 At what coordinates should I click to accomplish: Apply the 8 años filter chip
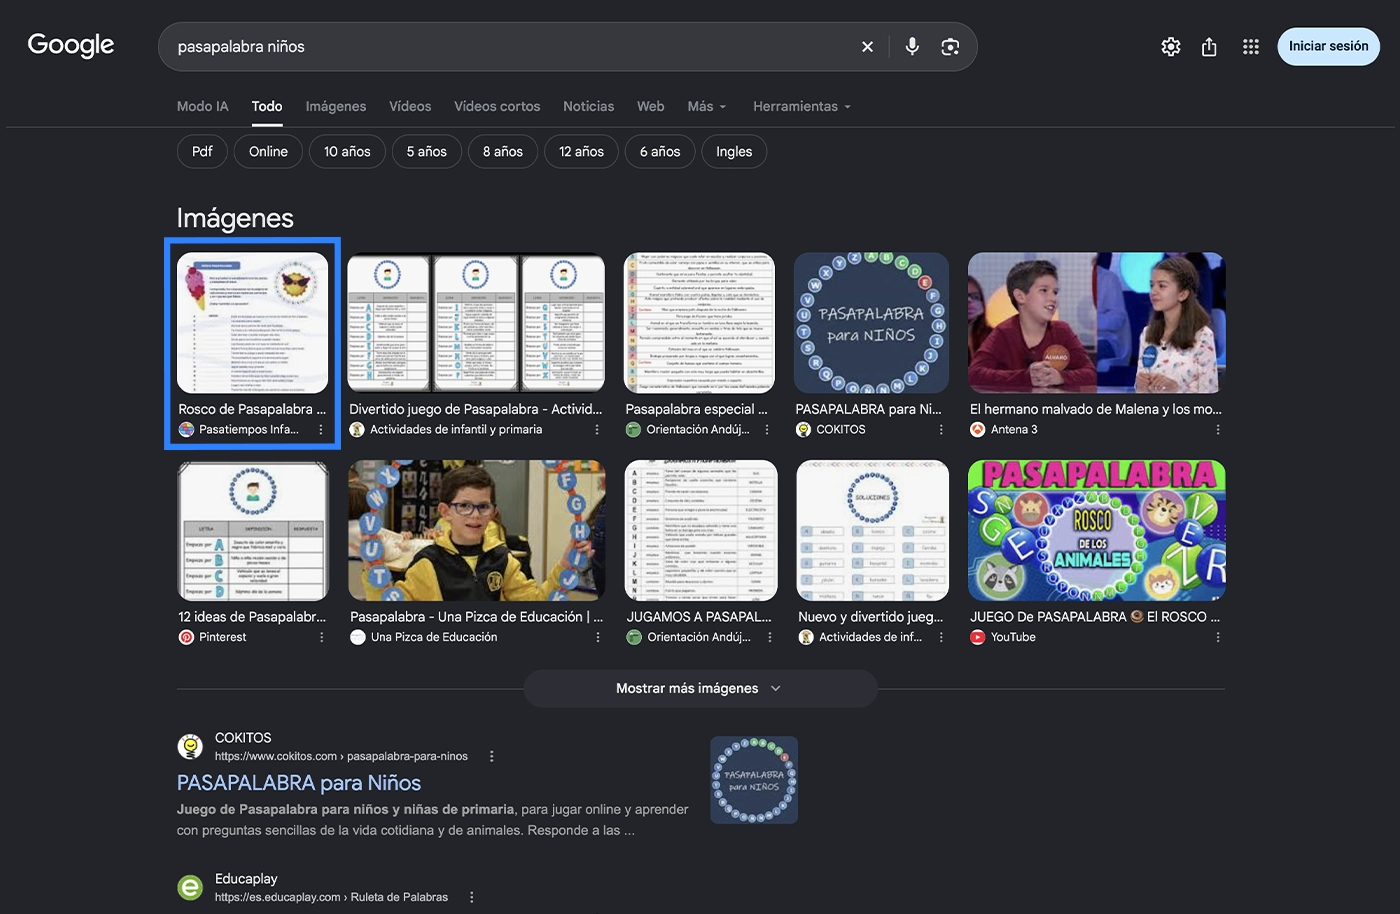(503, 152)
